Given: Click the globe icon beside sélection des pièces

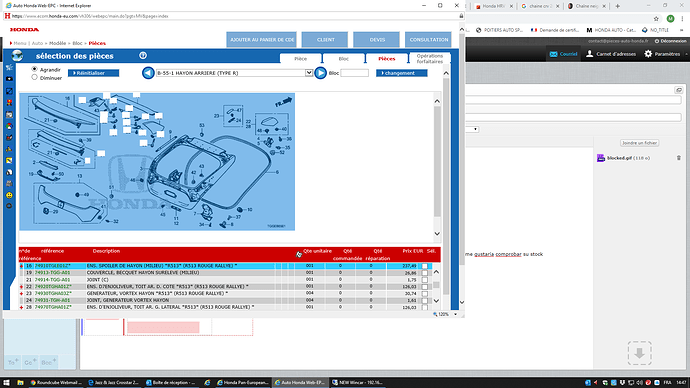Looking at the screenshot, I should [x=17, y=55].
